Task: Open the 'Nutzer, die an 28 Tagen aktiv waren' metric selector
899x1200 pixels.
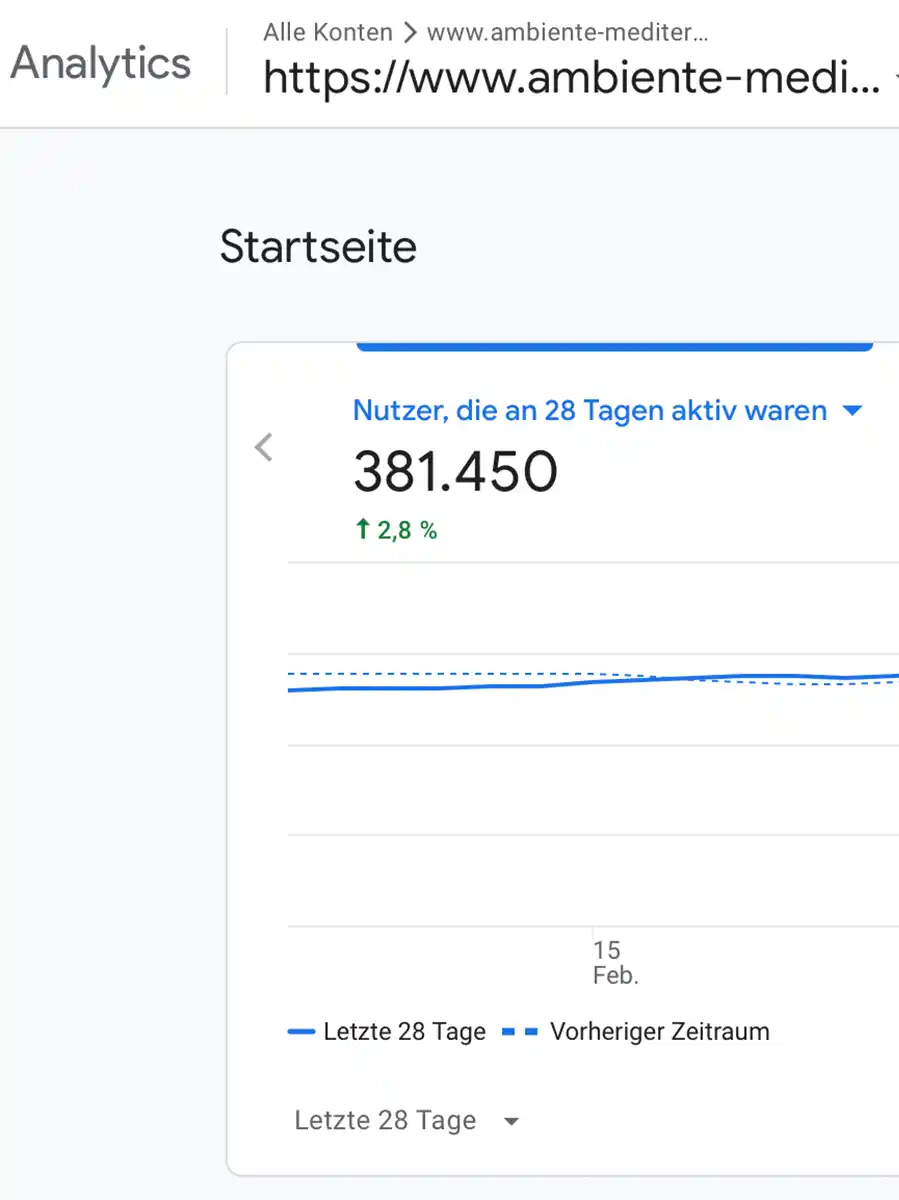Action: pos(590,410)
